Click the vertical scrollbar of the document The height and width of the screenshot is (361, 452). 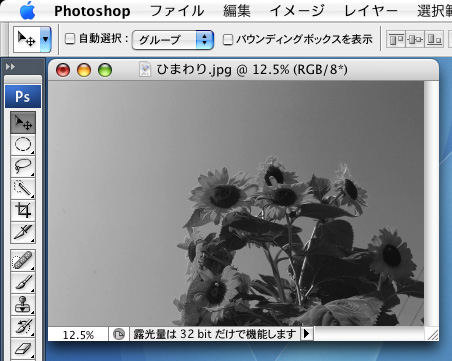432,203
